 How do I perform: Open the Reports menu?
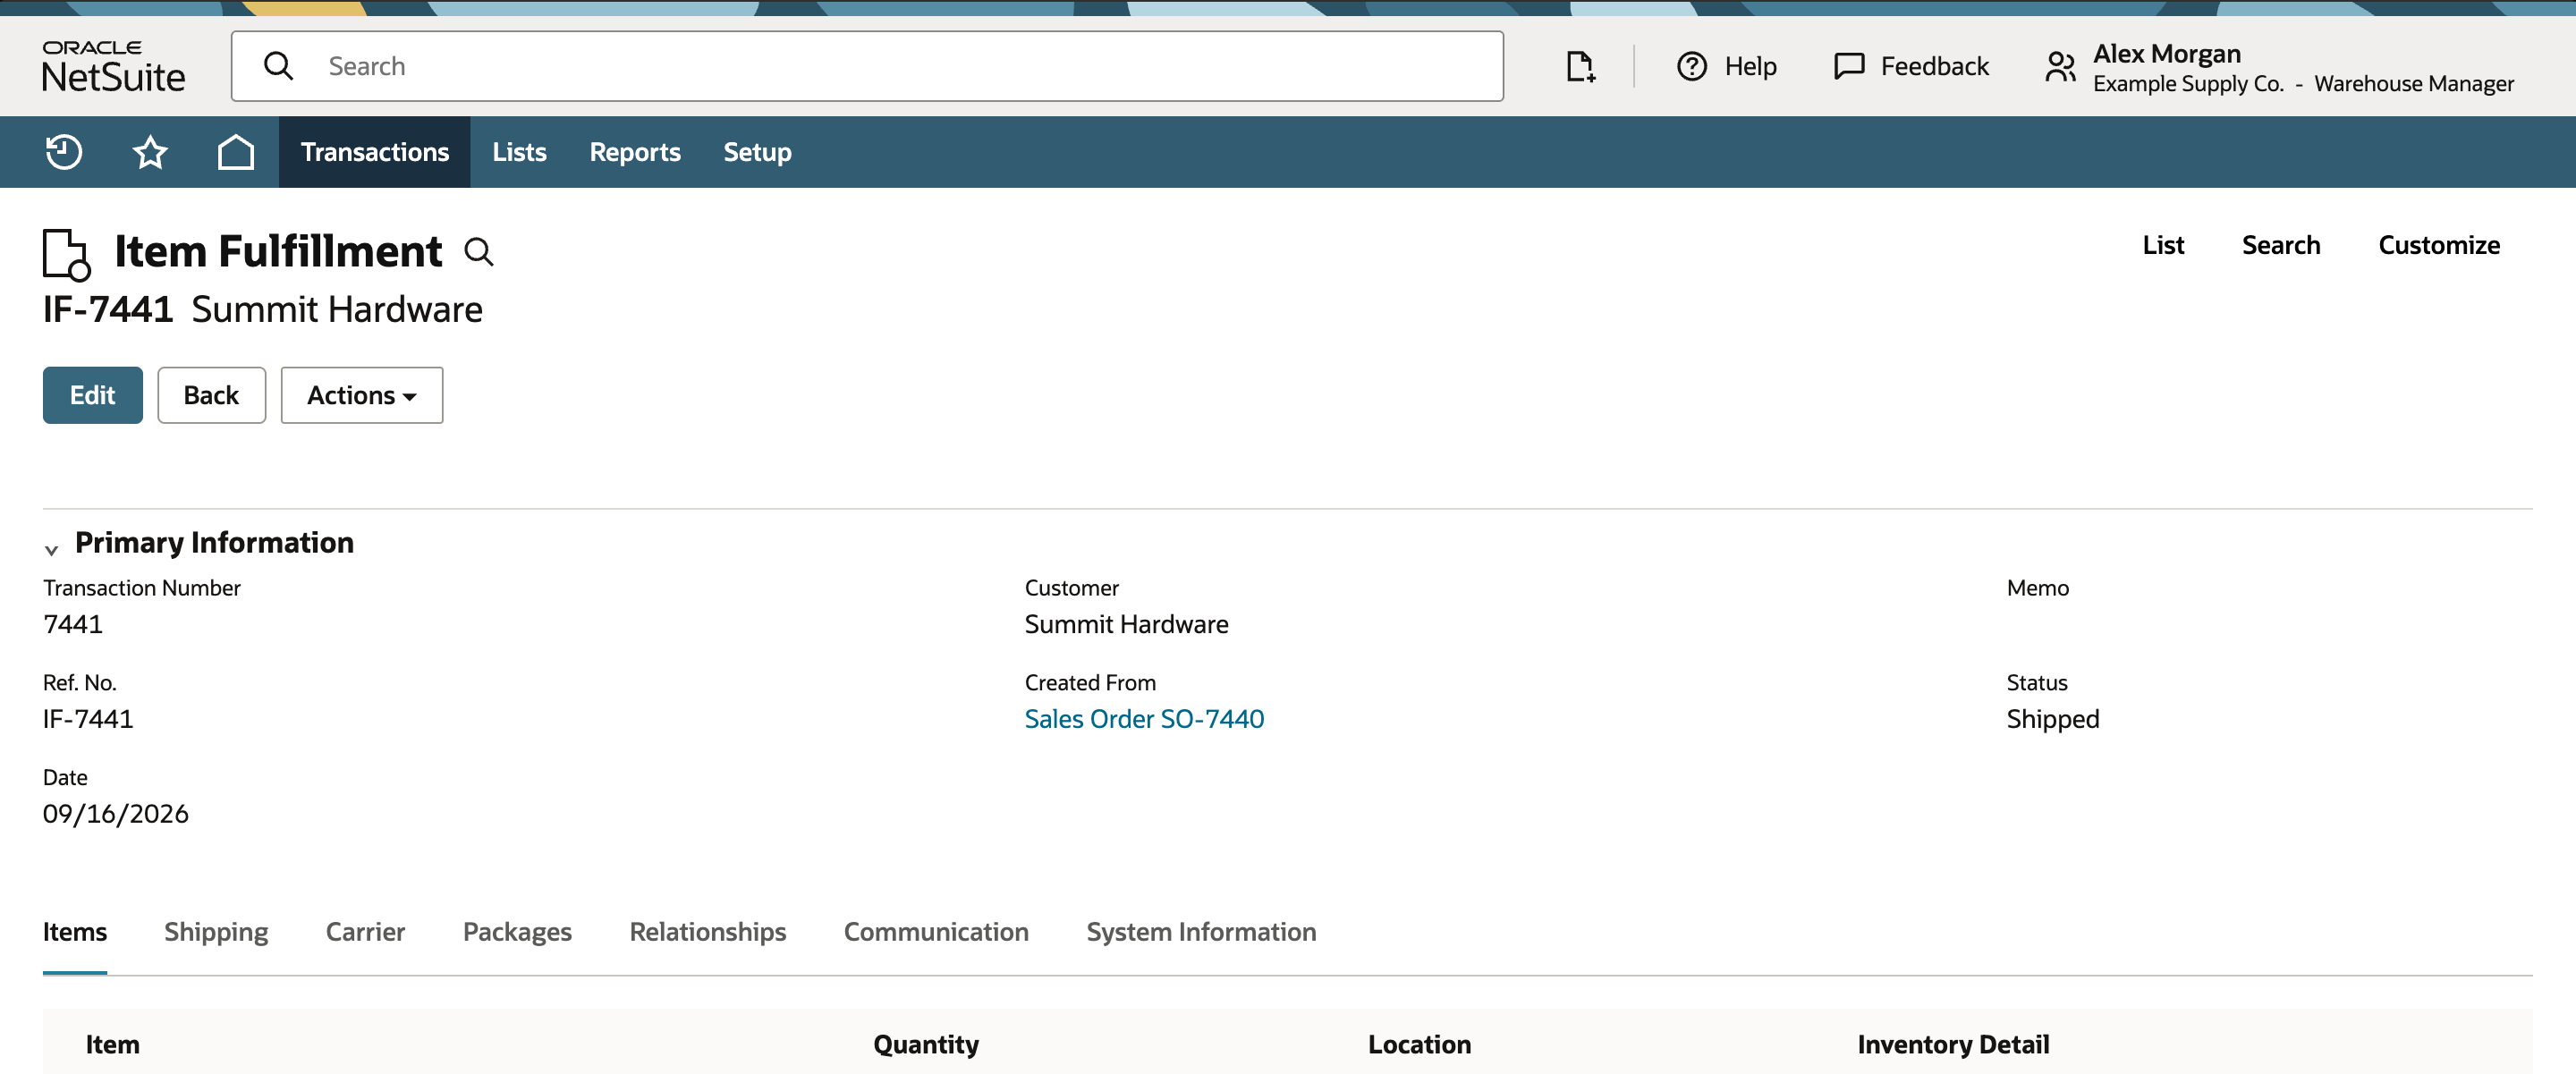click(635, 152)
